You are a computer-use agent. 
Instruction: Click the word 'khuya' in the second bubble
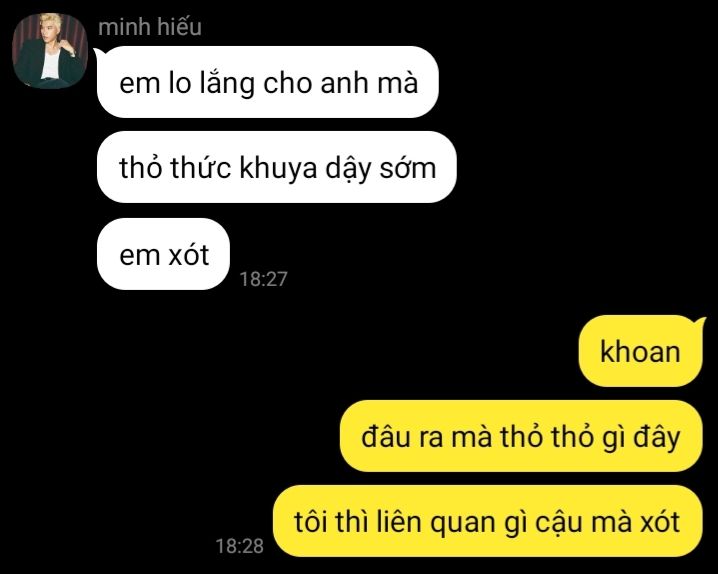[278, 168]
